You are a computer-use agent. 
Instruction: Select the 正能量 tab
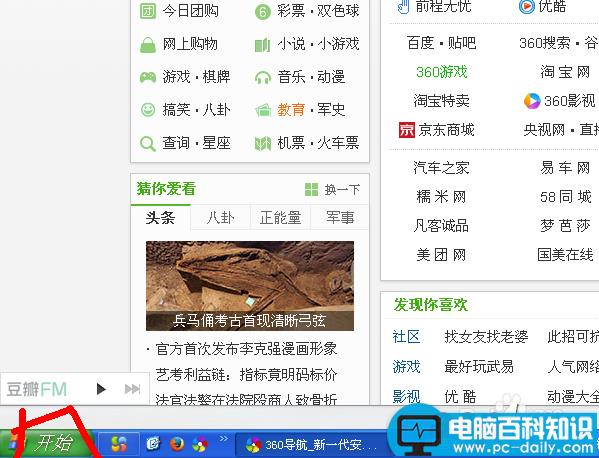pos(280,218)
